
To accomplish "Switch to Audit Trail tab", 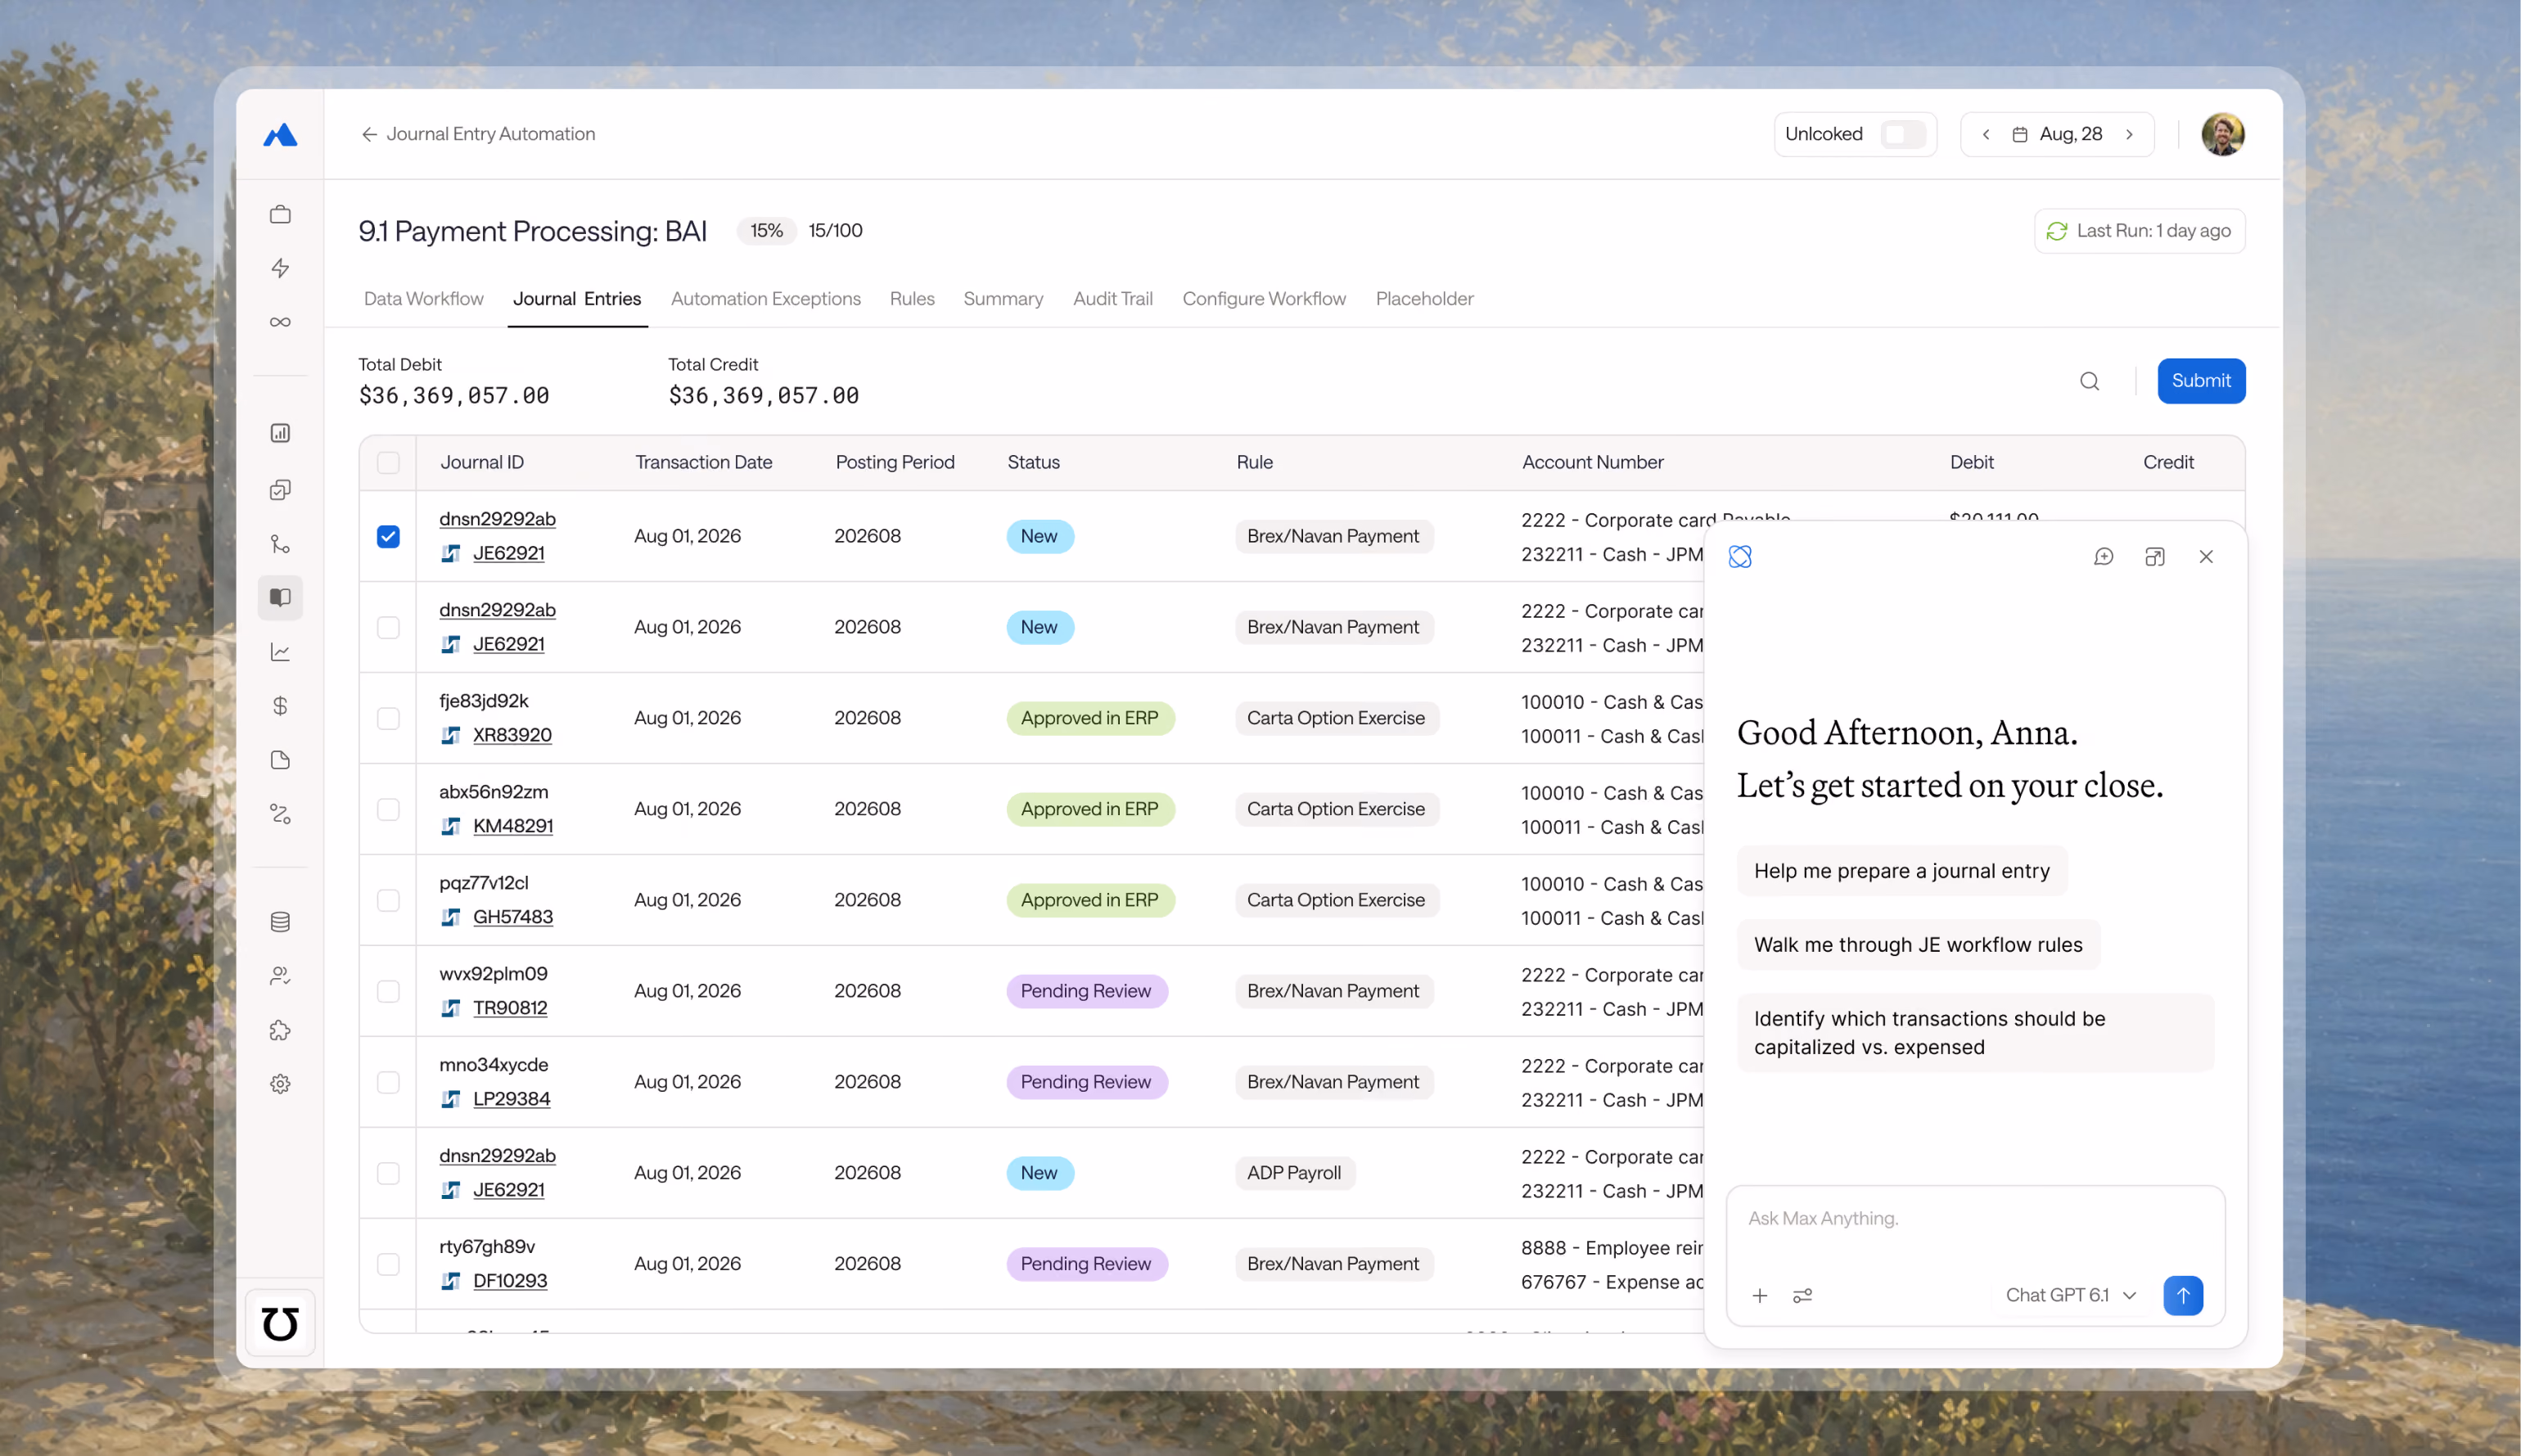I will click(x=1112, y=299).
